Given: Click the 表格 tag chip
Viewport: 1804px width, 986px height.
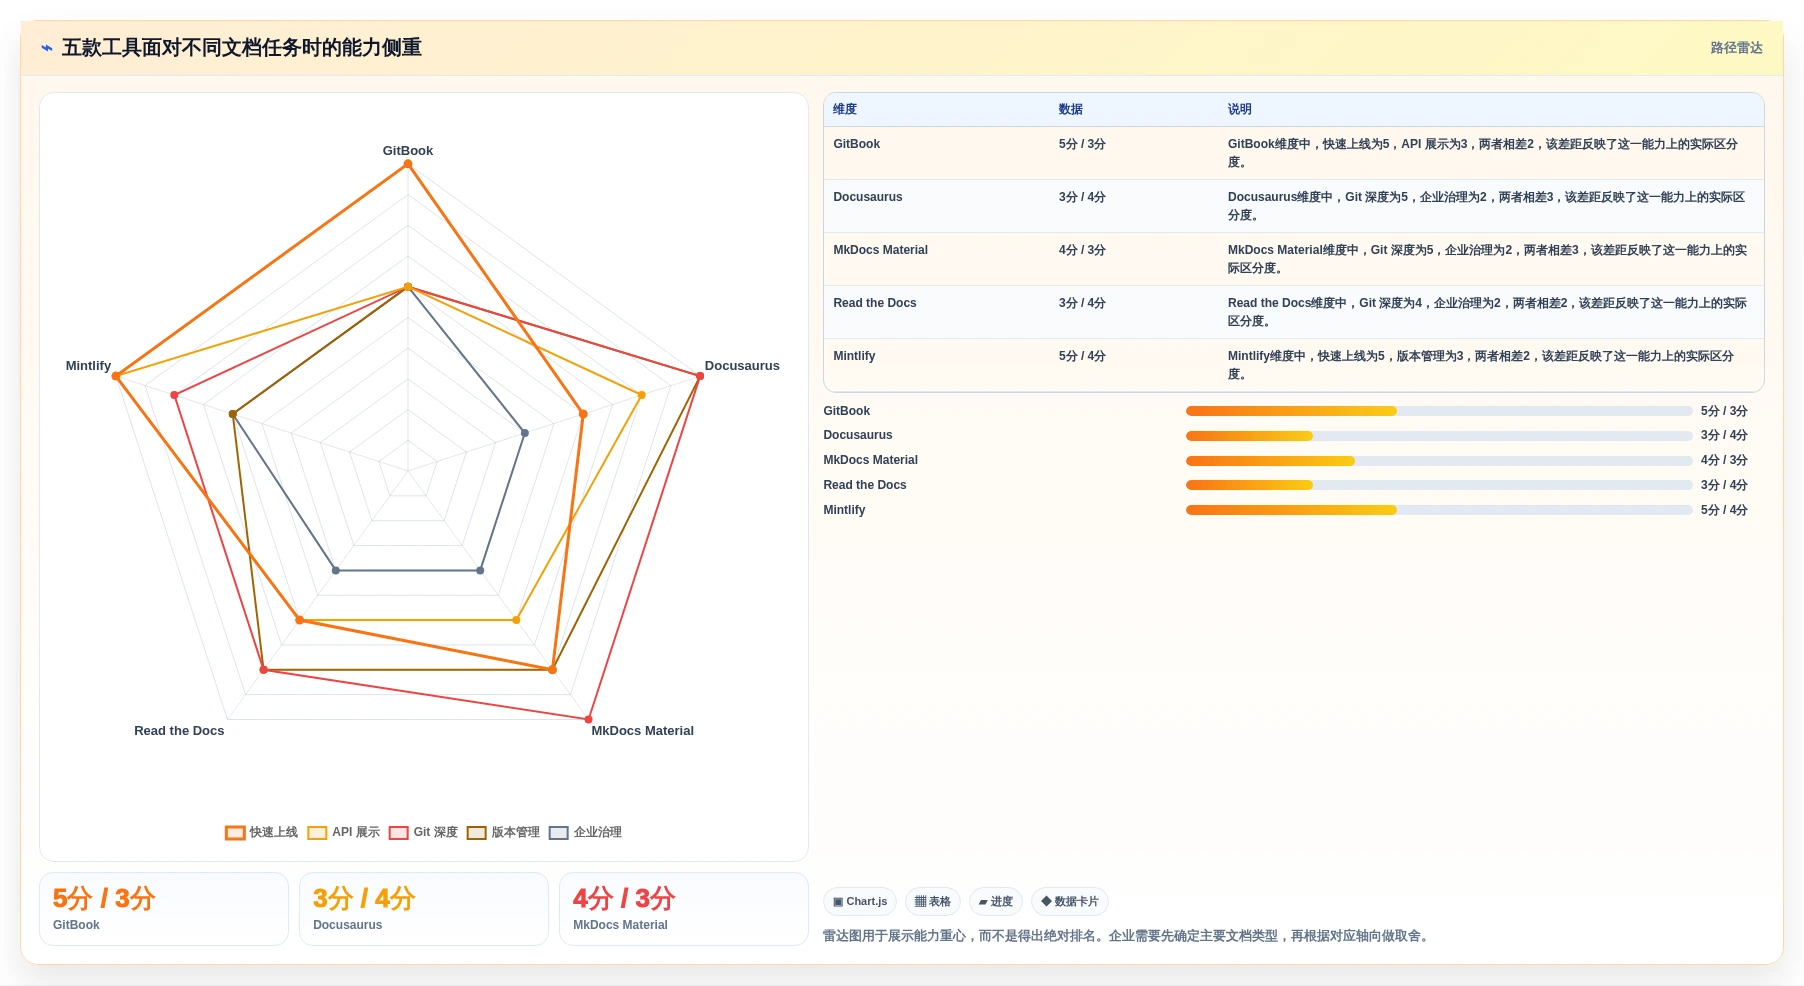Looking at the screenshot, I should [x=933, y=901].
